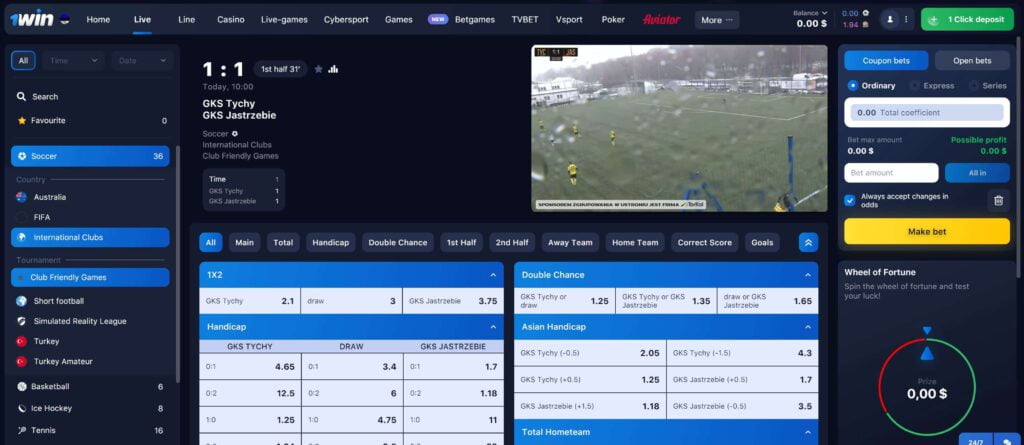Screen dimensions: 1024x445
Task: Click the 1win logo
Action: 33,20
